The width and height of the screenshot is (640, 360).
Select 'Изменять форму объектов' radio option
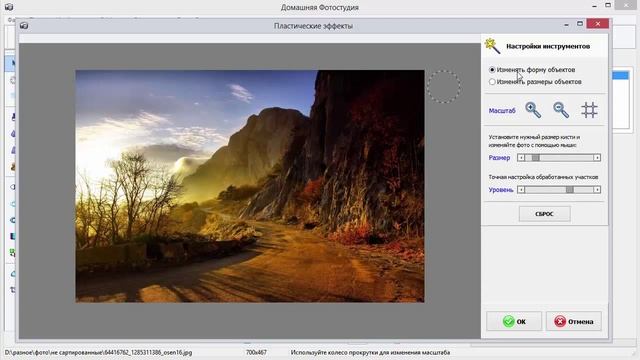(x=492, y=70)
